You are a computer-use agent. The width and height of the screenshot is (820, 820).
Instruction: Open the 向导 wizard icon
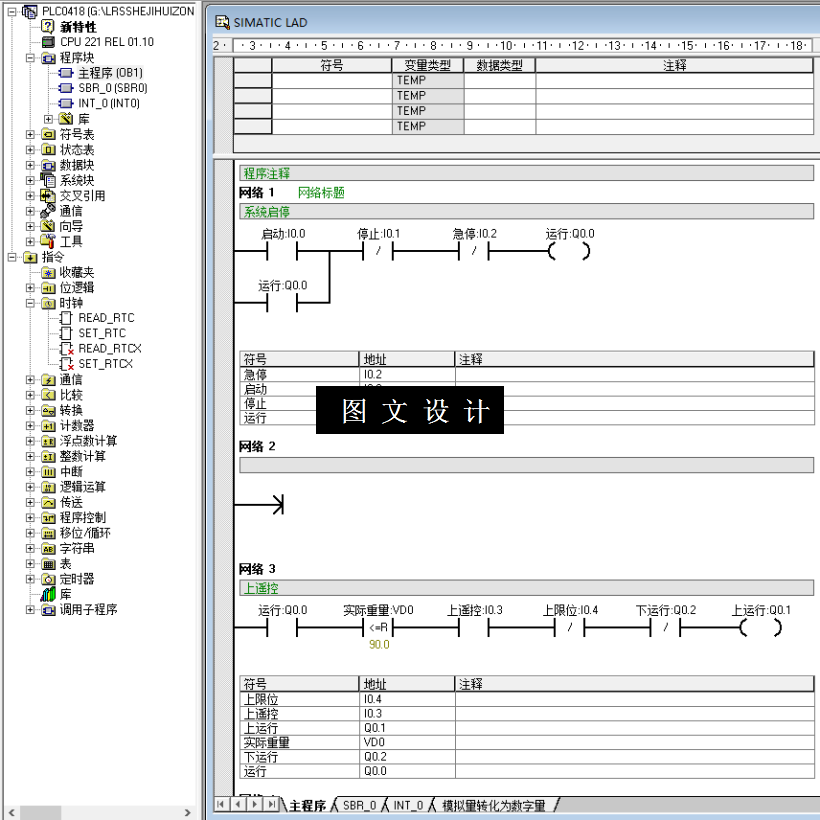[48, 226]
